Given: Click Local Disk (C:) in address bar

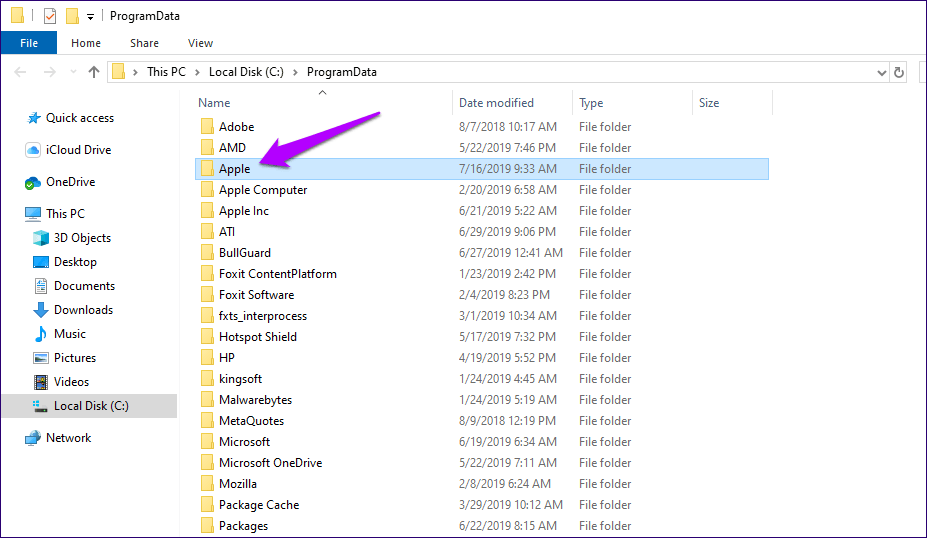Looking at the screenshot, I should pos(246,72).
